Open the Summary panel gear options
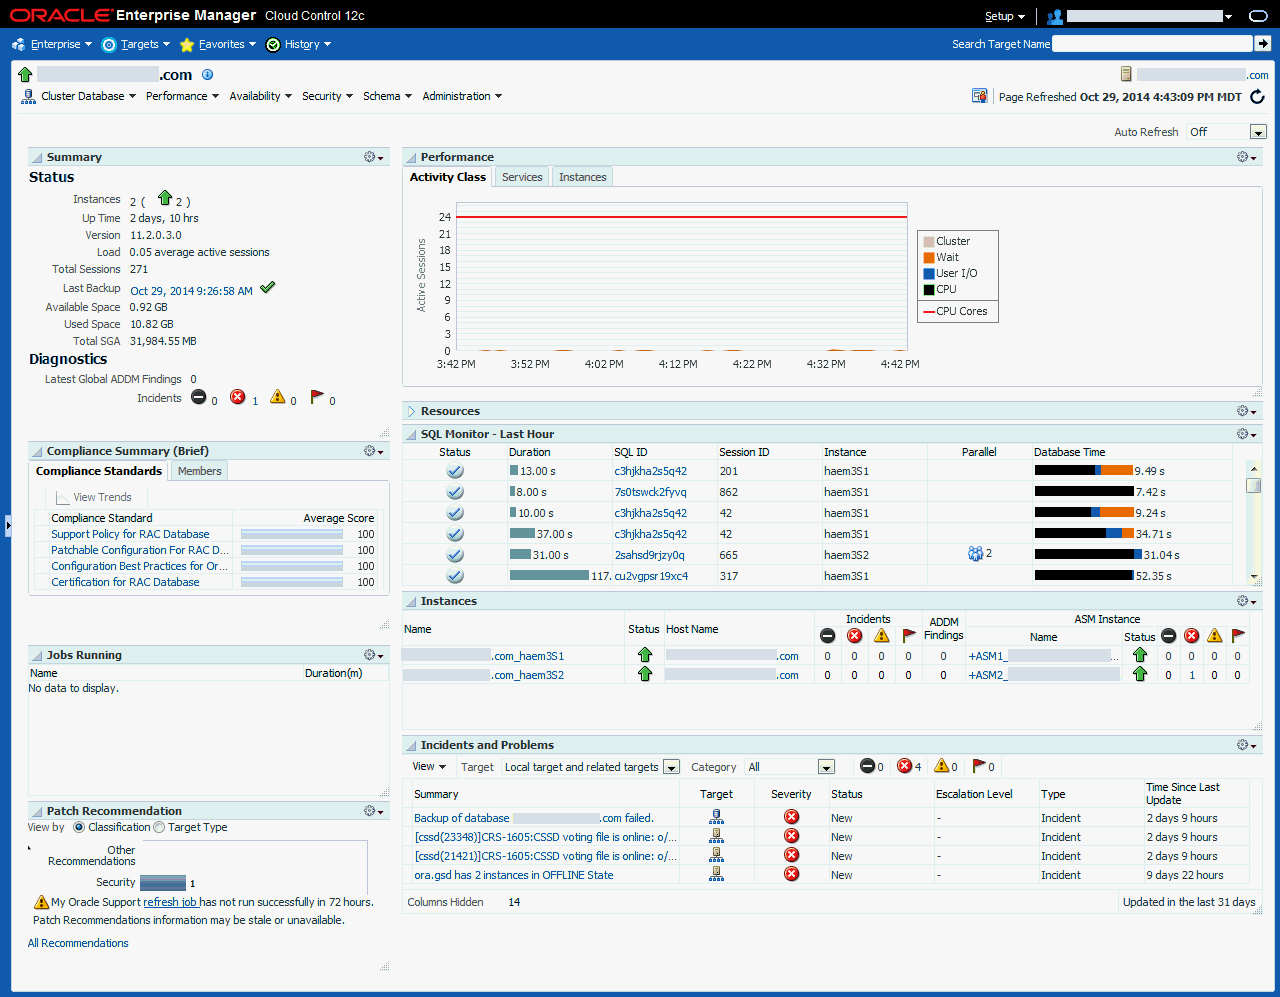The width and height of the screenshot is (1280, 997). coord(374,157)
